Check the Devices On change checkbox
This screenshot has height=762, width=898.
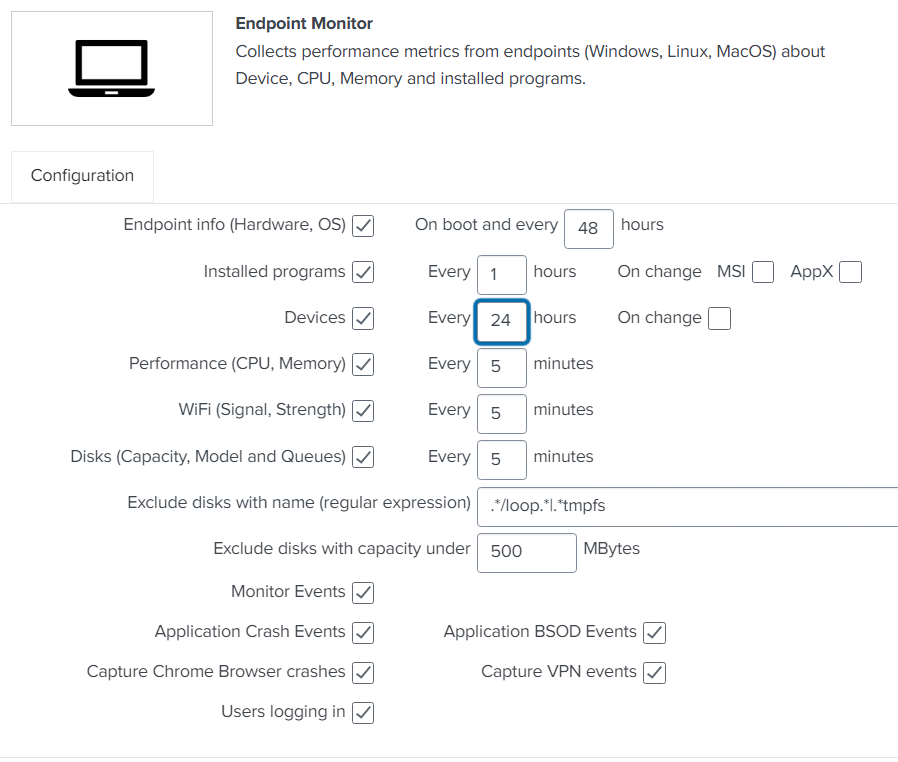pyautogui.click(x=719, y=319)
